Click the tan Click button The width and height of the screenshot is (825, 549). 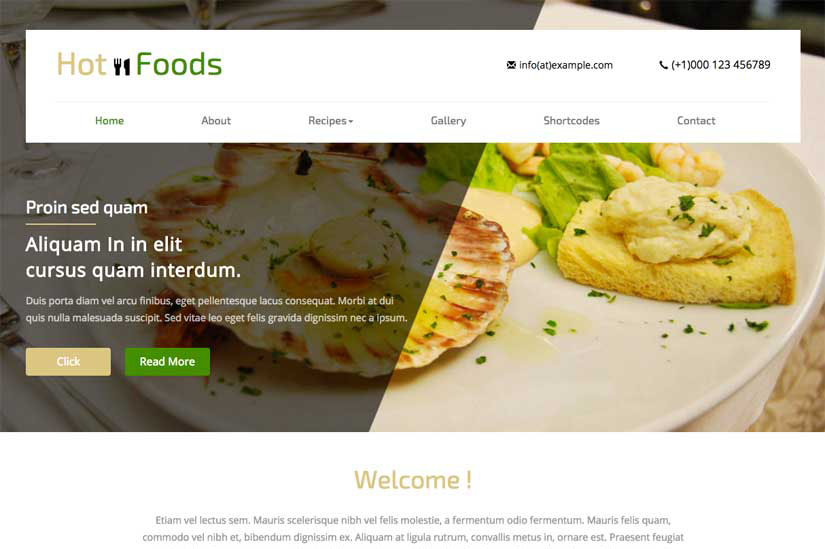(x=68, y=362)
